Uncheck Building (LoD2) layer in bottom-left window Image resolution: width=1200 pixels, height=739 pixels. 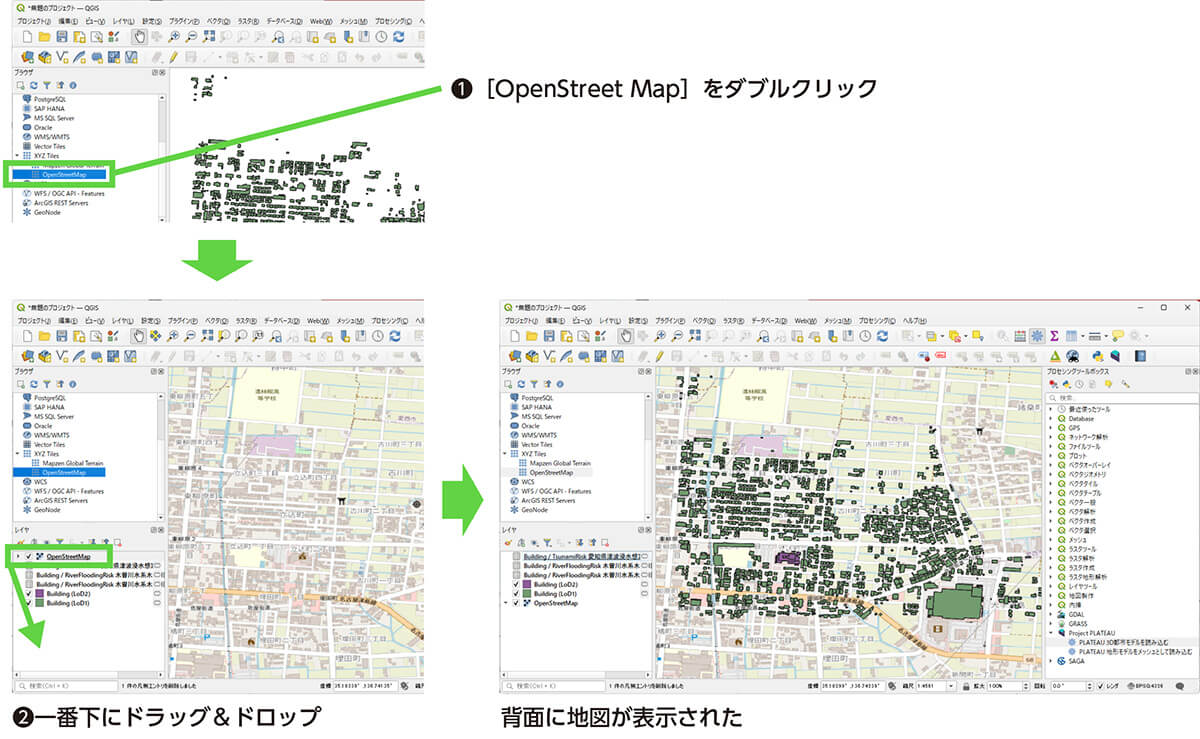tap(29, 594)
